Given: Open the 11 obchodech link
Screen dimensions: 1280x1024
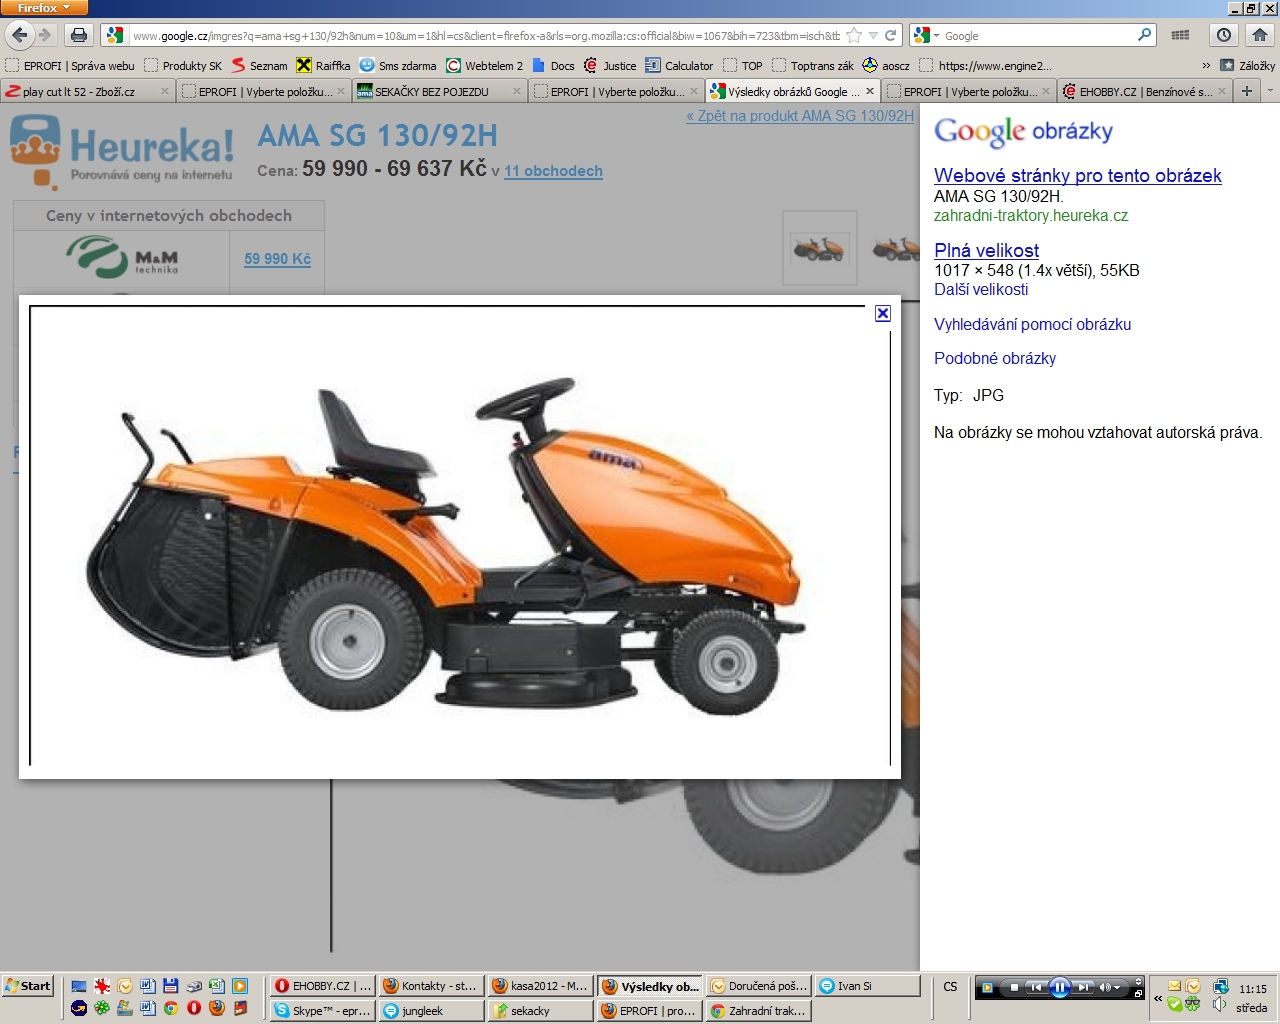Looking at the screenshot, I should pos(553,171).
